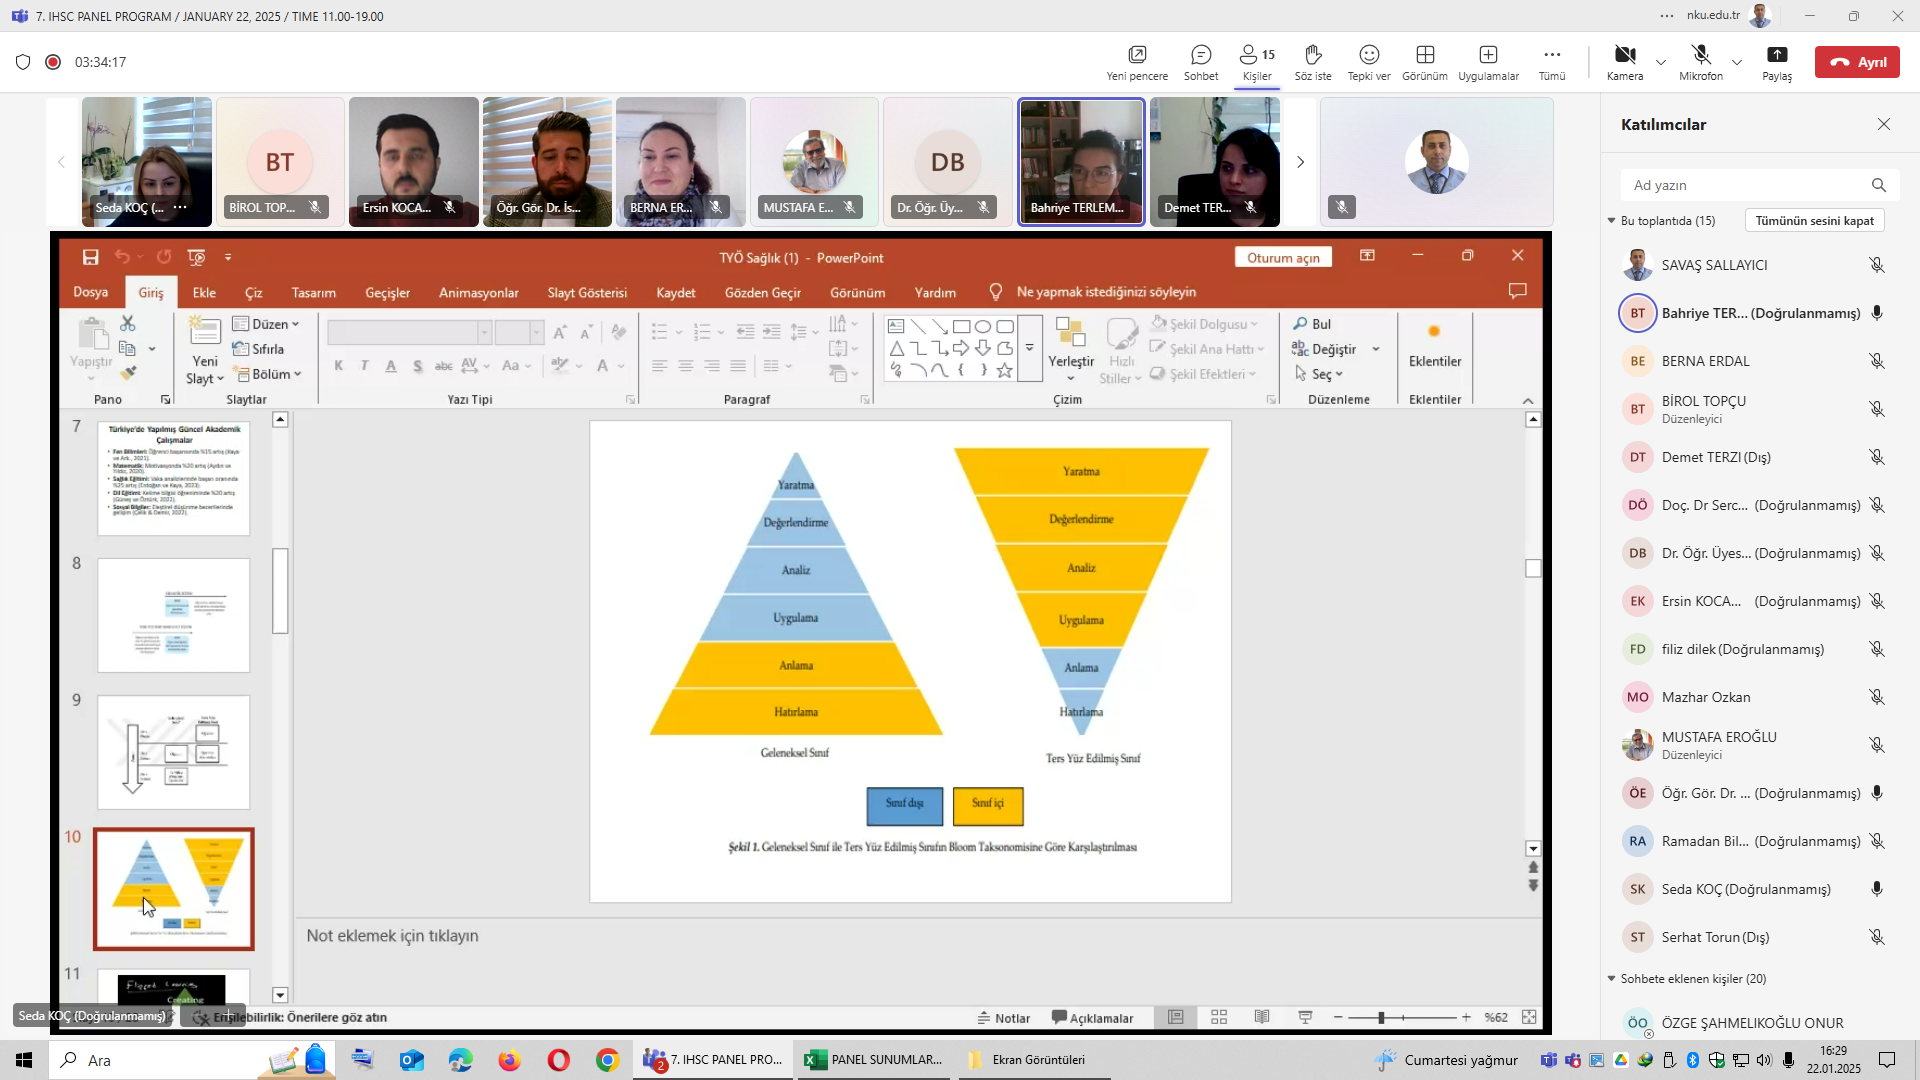Toggle Öğr. Gör. Dr. participant microphone
Image resolution: width=1920 pixels, height=1080 pixels.
tap(1877, 793)
